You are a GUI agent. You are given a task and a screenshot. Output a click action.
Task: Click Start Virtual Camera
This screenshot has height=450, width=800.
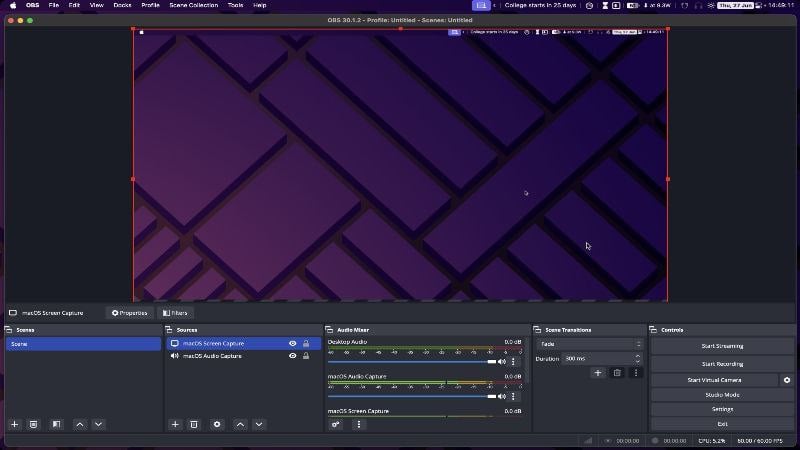coord(714,380)
